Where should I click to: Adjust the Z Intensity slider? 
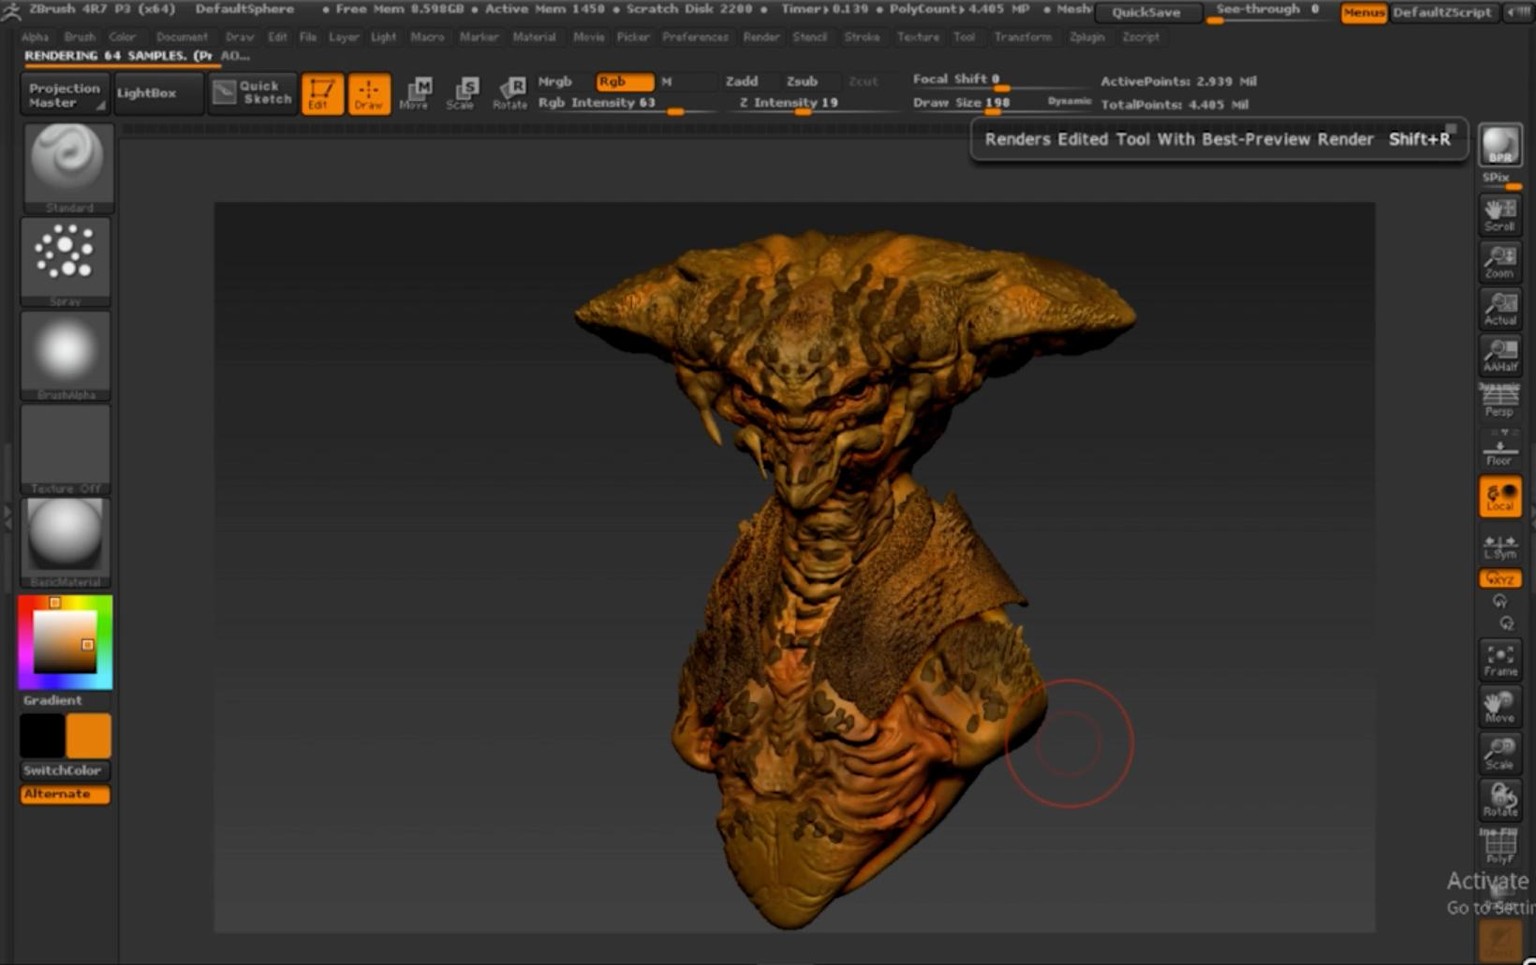click(809, 104)
